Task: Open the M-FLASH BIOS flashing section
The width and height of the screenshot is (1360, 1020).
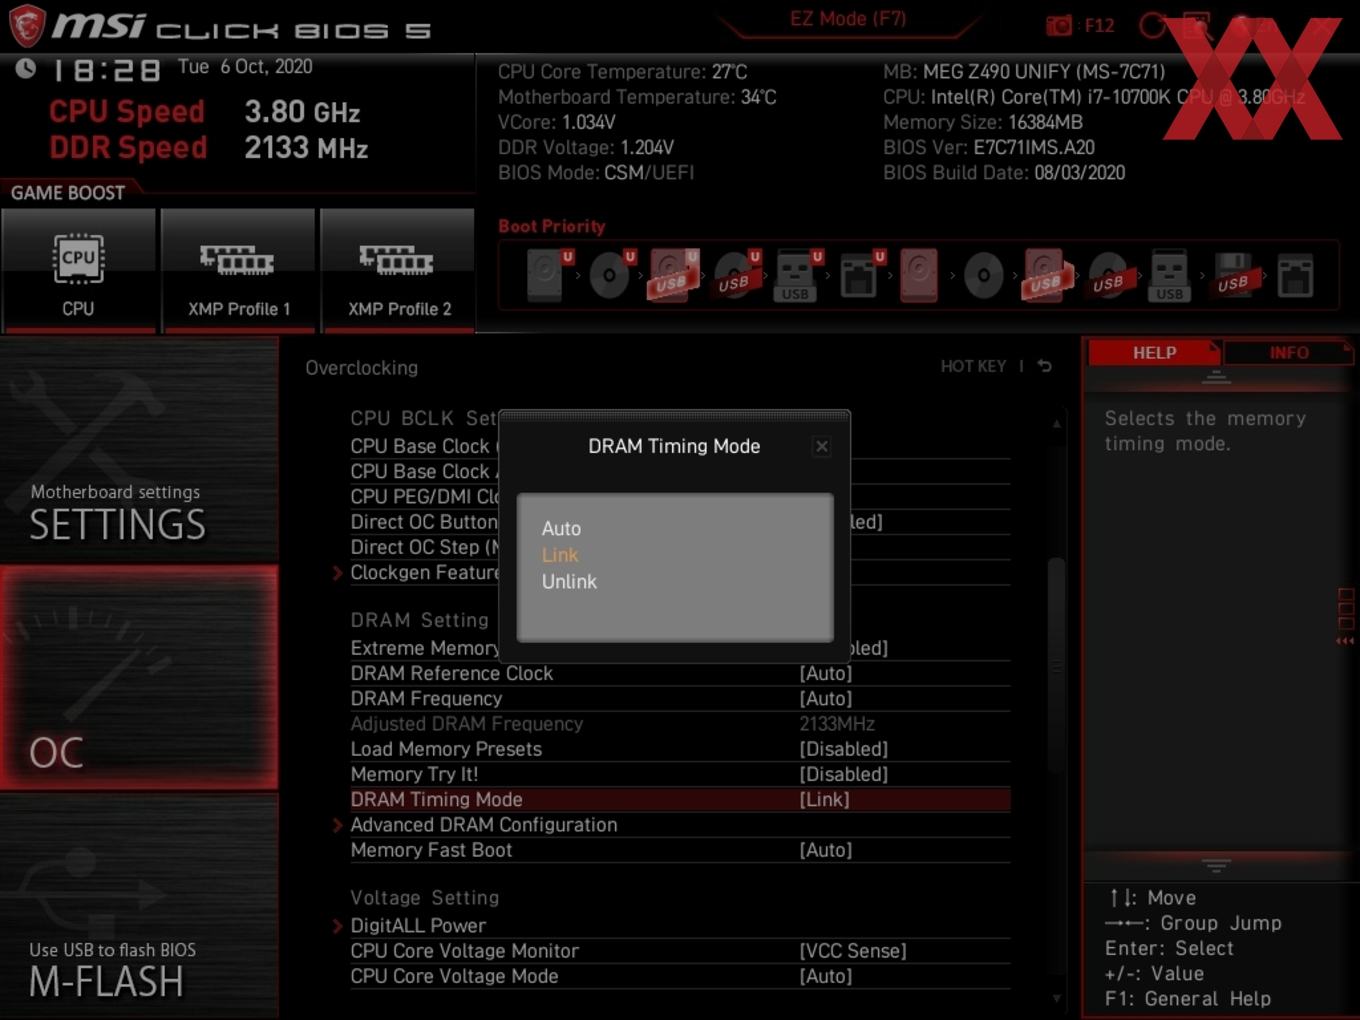Action: (139, 908)
